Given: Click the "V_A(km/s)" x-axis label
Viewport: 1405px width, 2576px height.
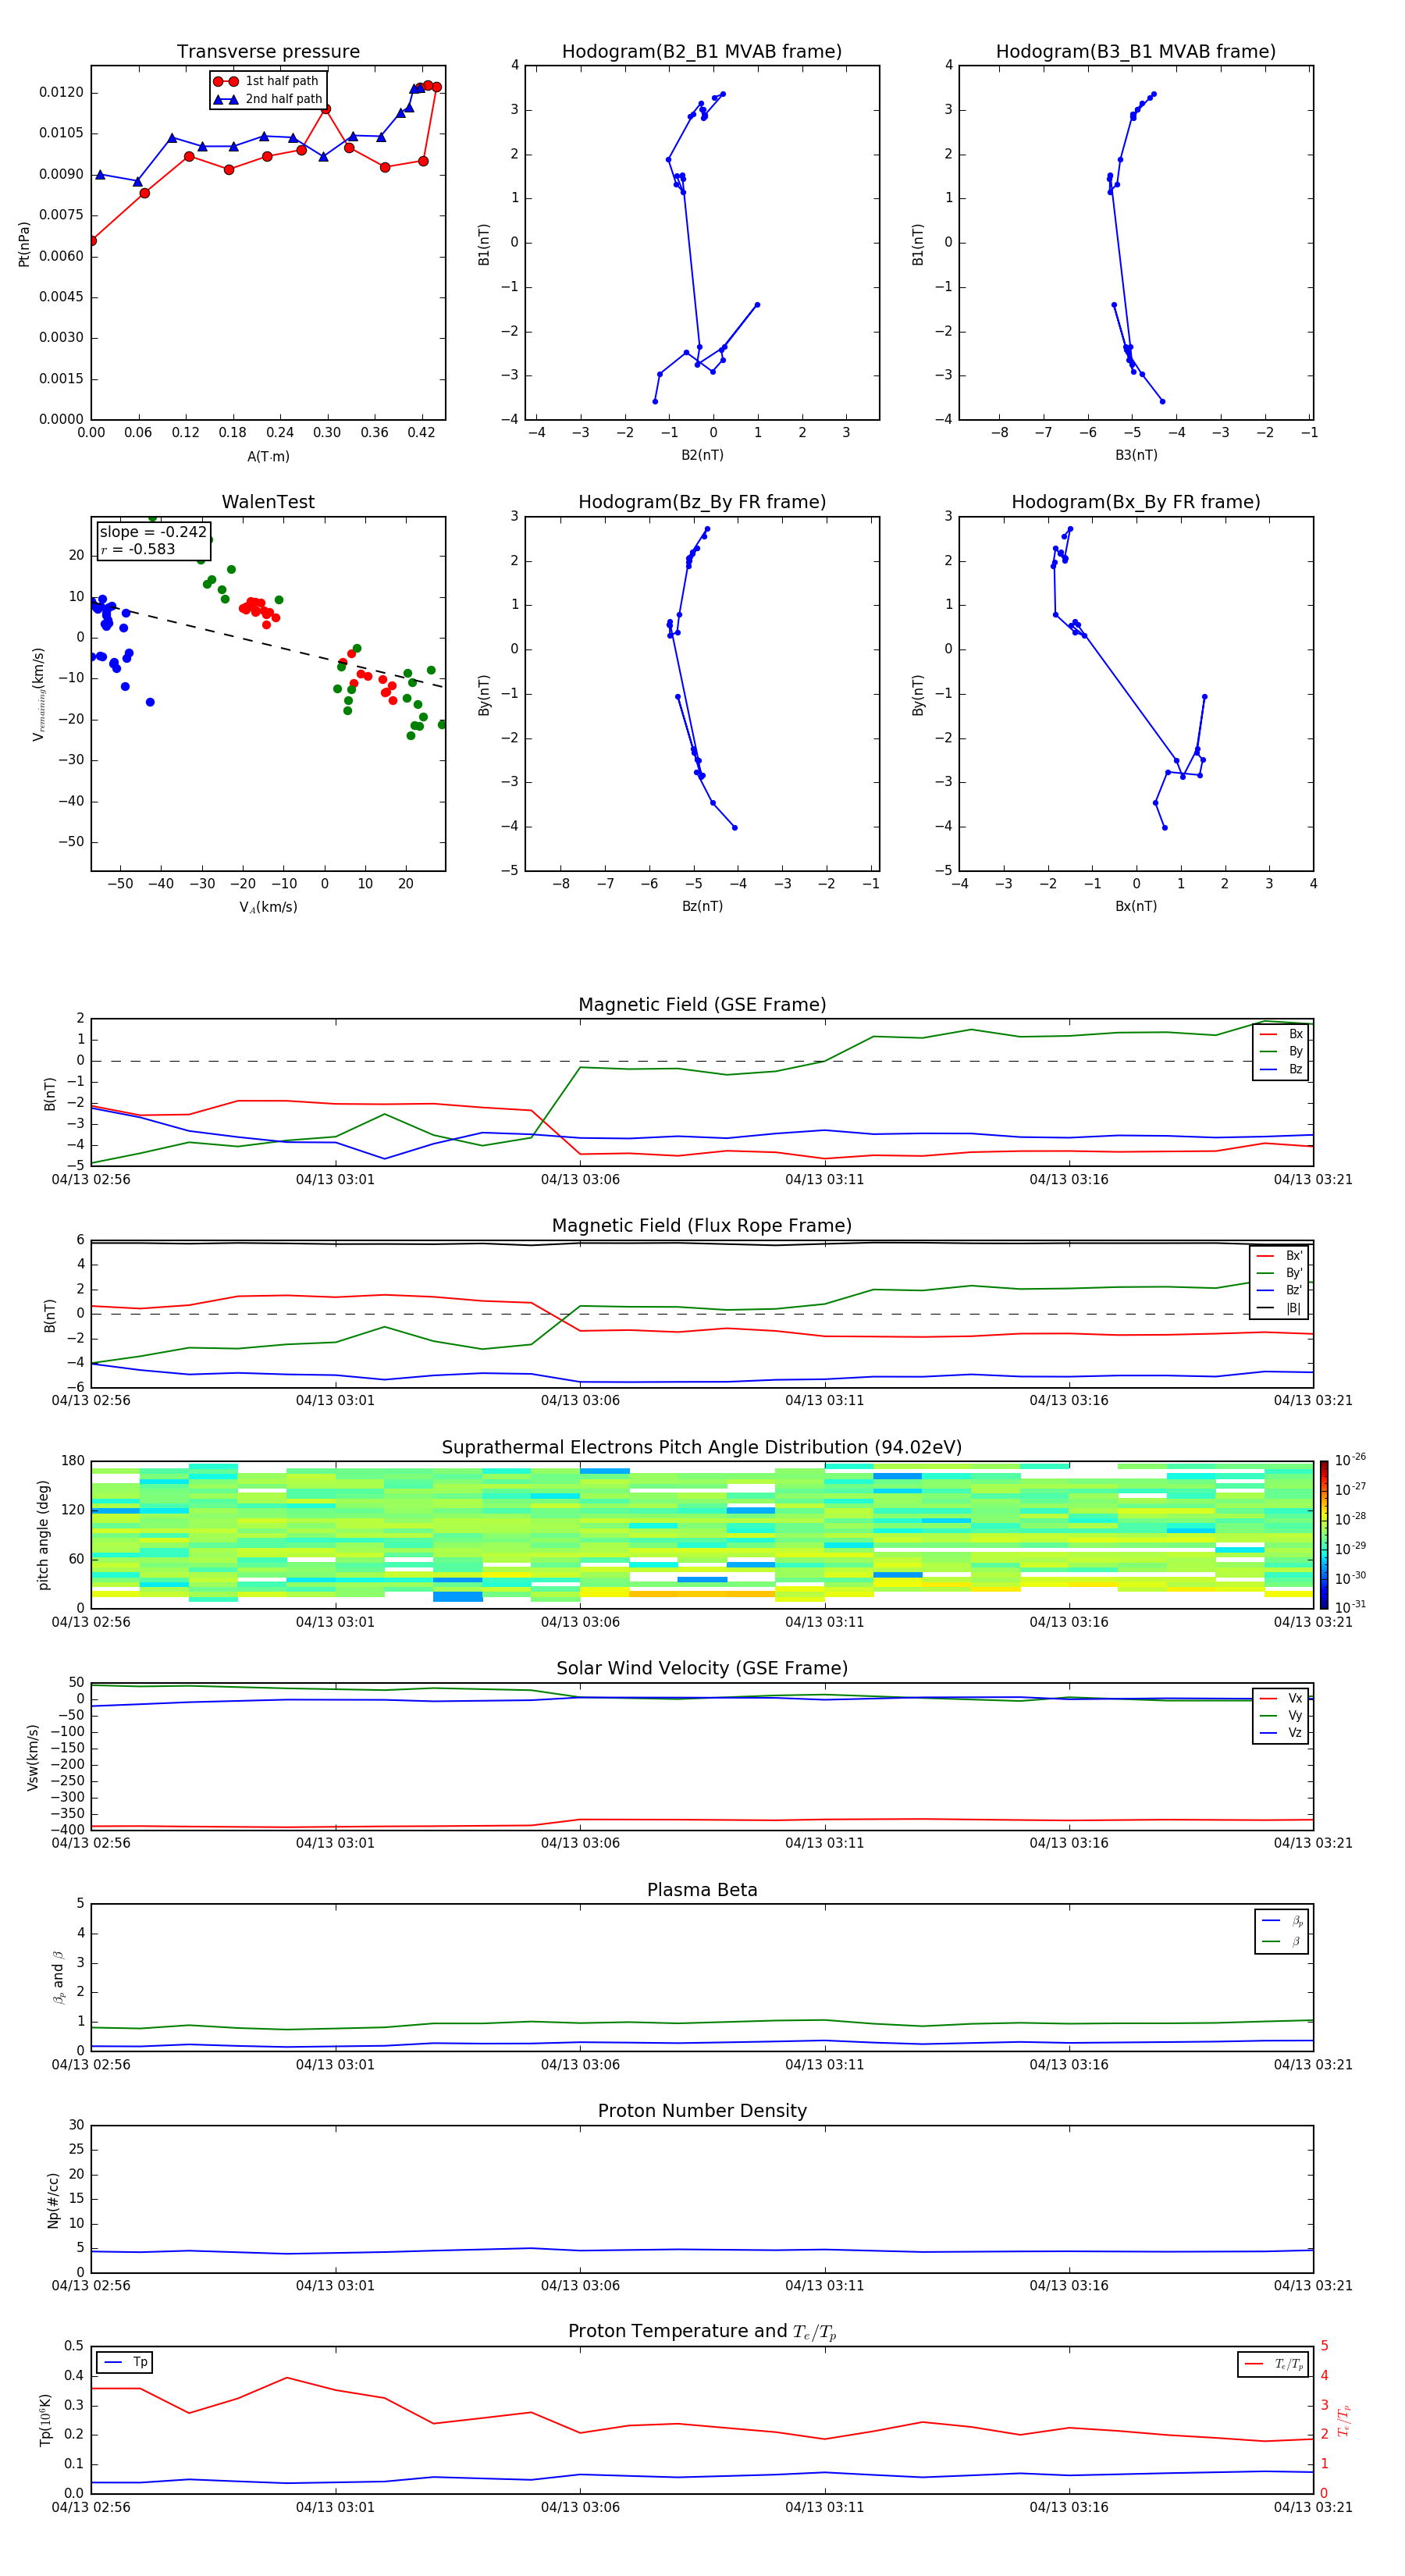Looking at the screenshot, I should click(x=268, y=907).
